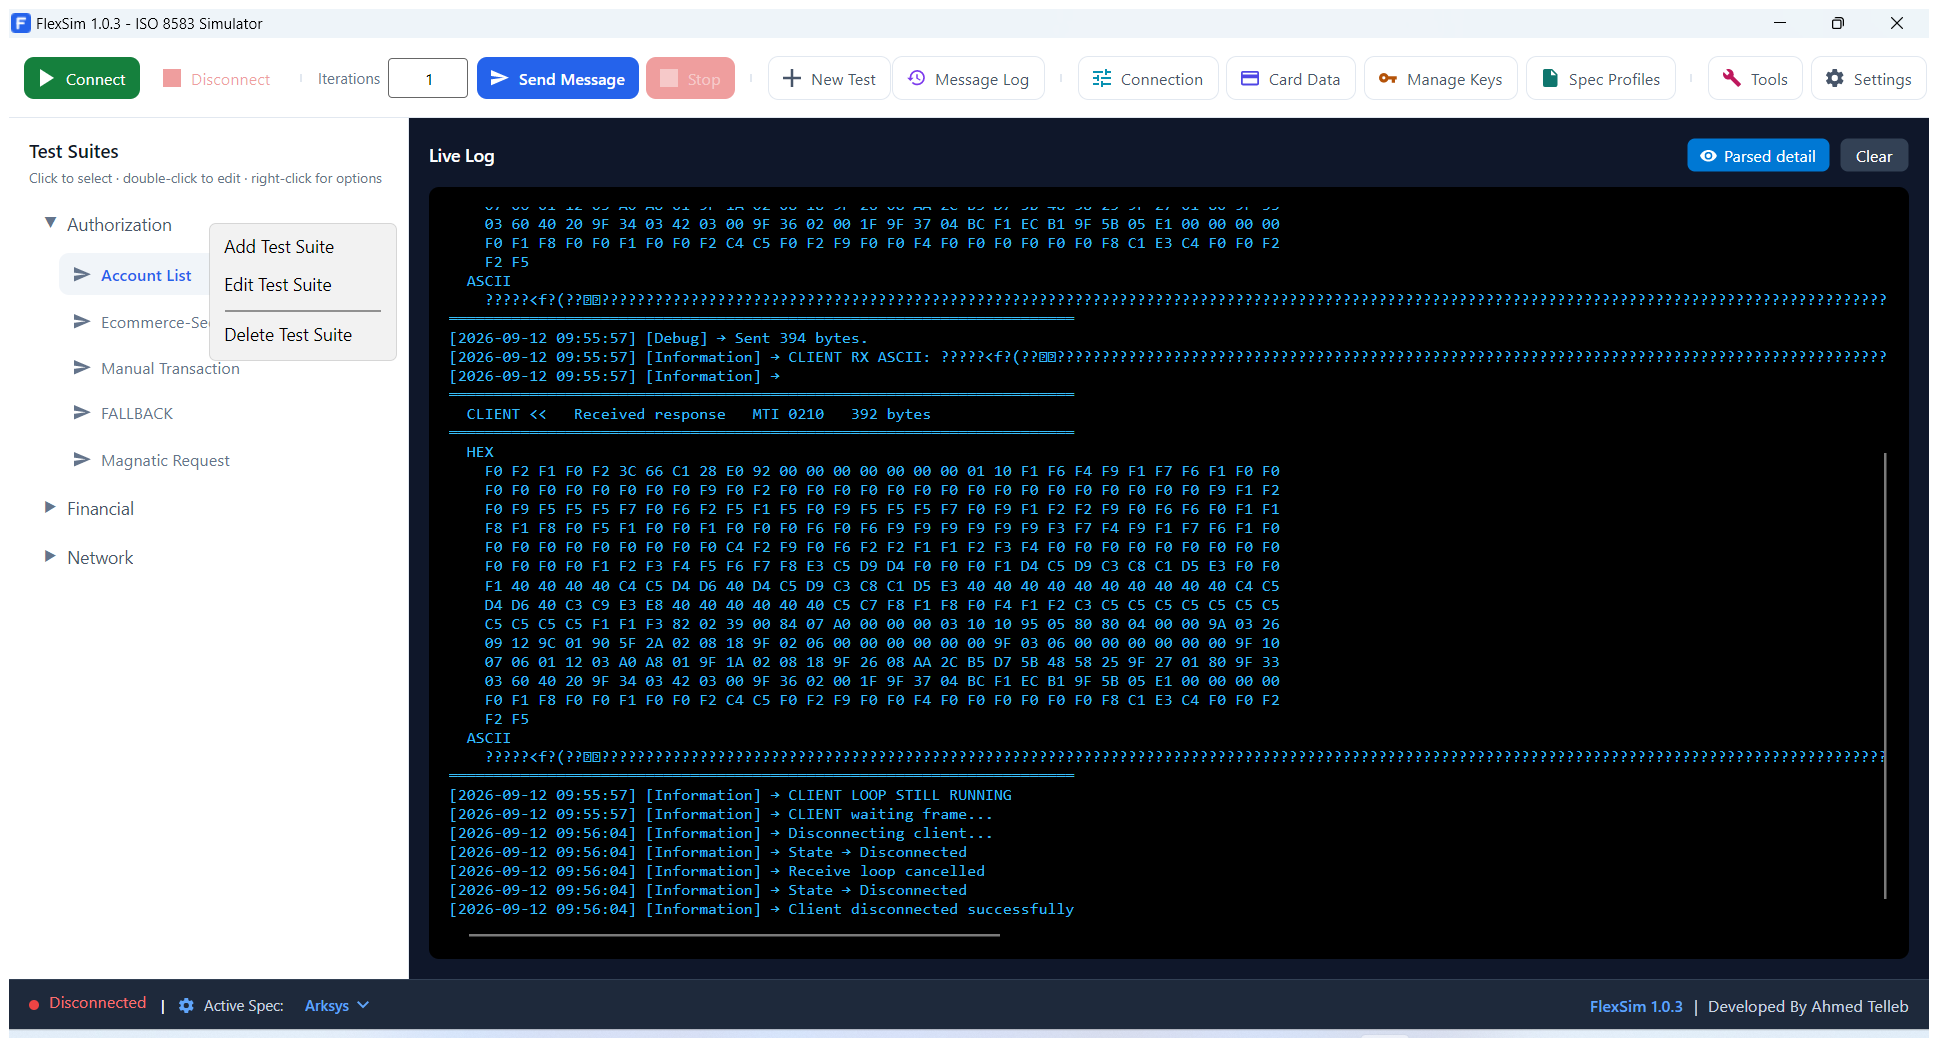Click the Tools wrench icon

coord(1732,78)
